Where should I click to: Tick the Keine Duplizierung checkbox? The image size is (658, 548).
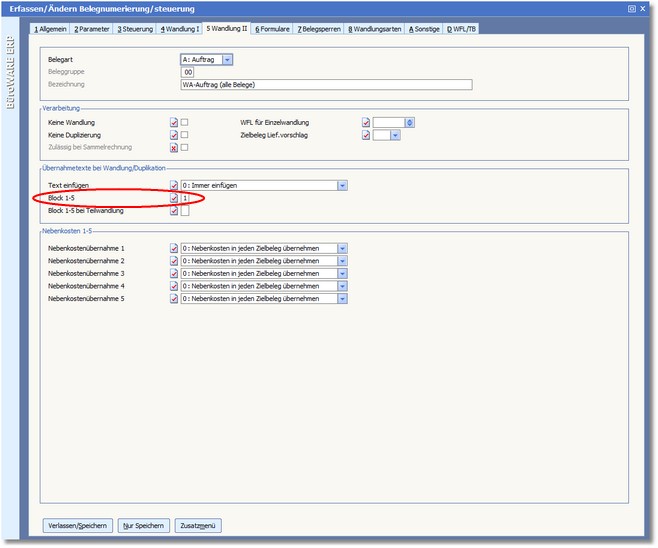pyautogui.click(x=185, y=134)
